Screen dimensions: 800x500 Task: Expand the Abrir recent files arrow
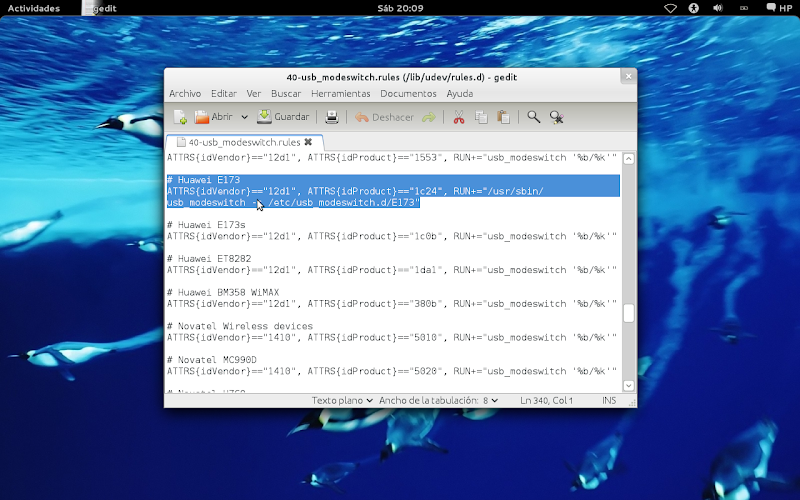coord(244,117)
